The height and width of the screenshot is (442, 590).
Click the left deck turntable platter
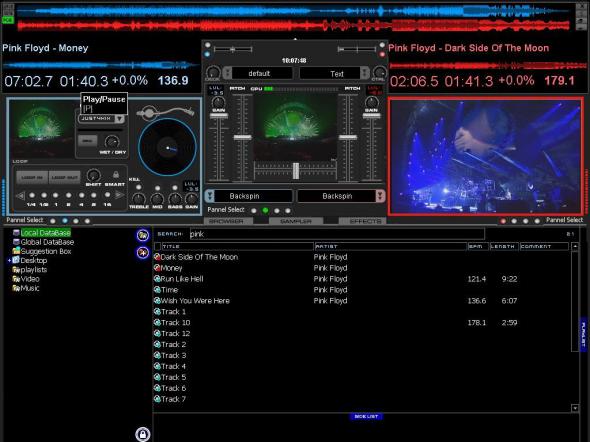pyautogui.click(x=167, y=147)
